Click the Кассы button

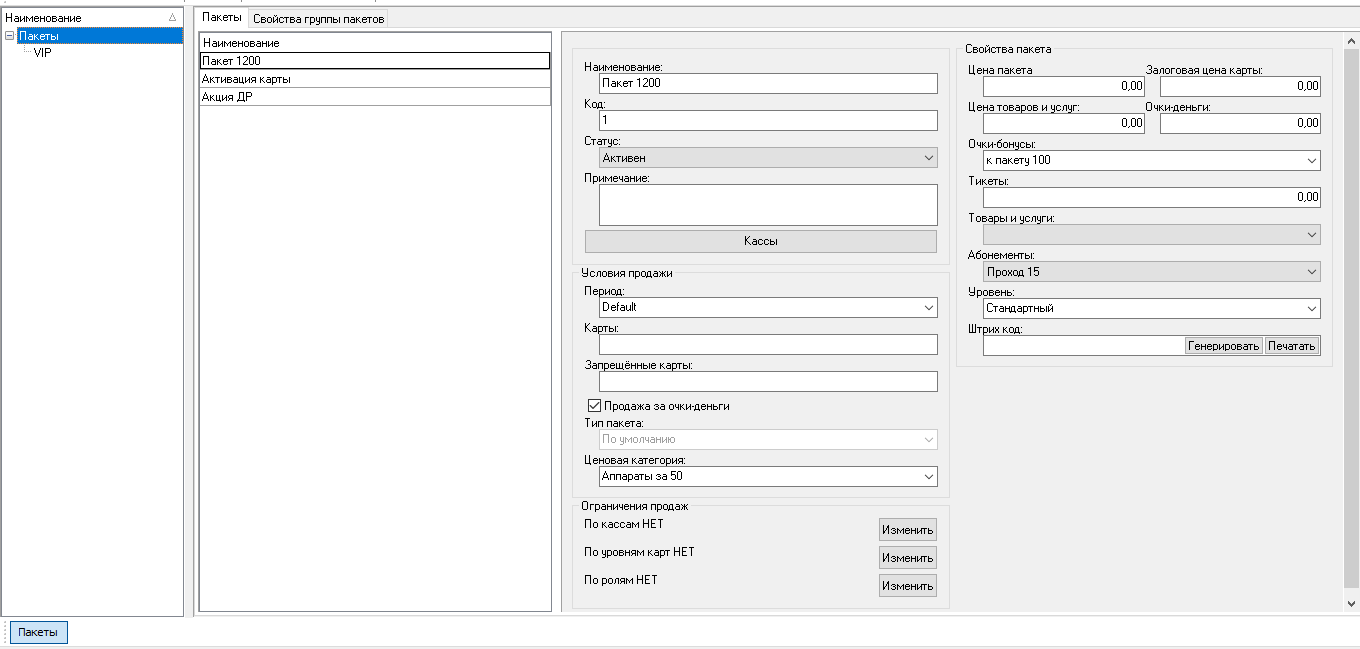click(x=761, y=241)
